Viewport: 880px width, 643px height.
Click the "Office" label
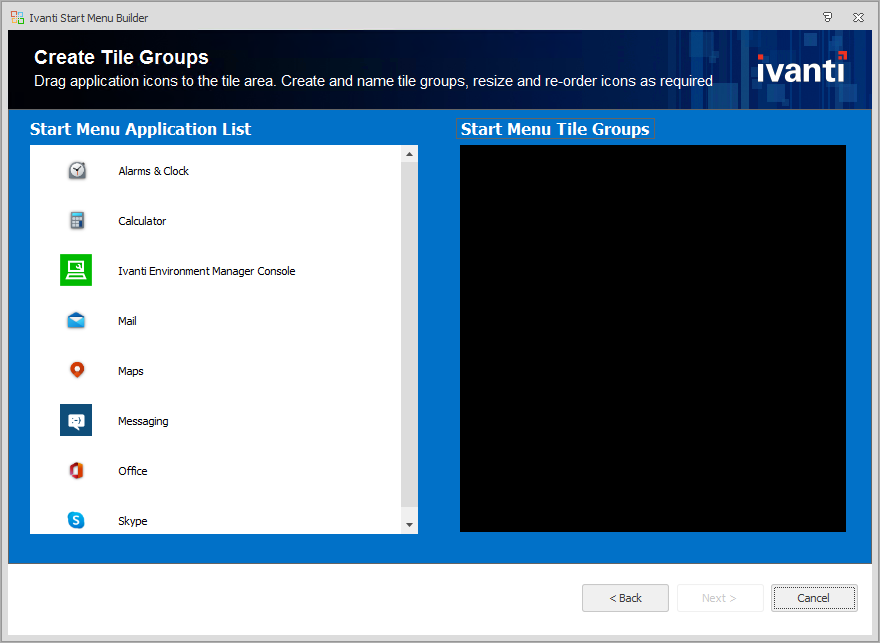pyautogui.click(x=132, y=471)
